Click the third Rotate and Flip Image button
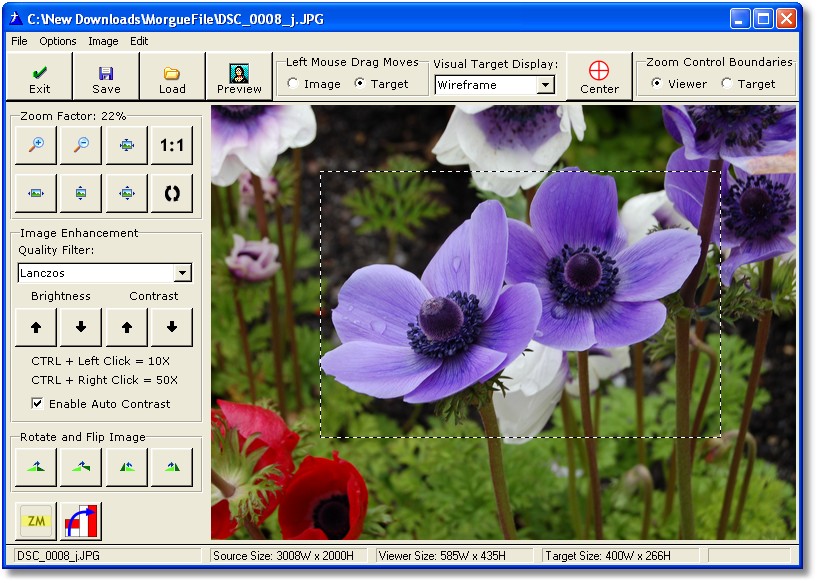 coord(127,467)
